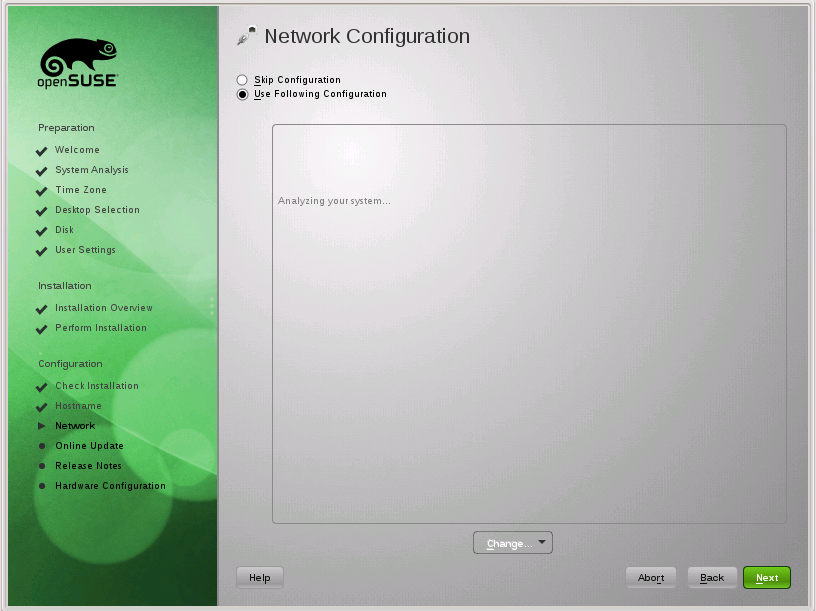The height and width of the screenshot is (611, 816).
Task: Click the Online Update bullet icon
Action: 42,446
